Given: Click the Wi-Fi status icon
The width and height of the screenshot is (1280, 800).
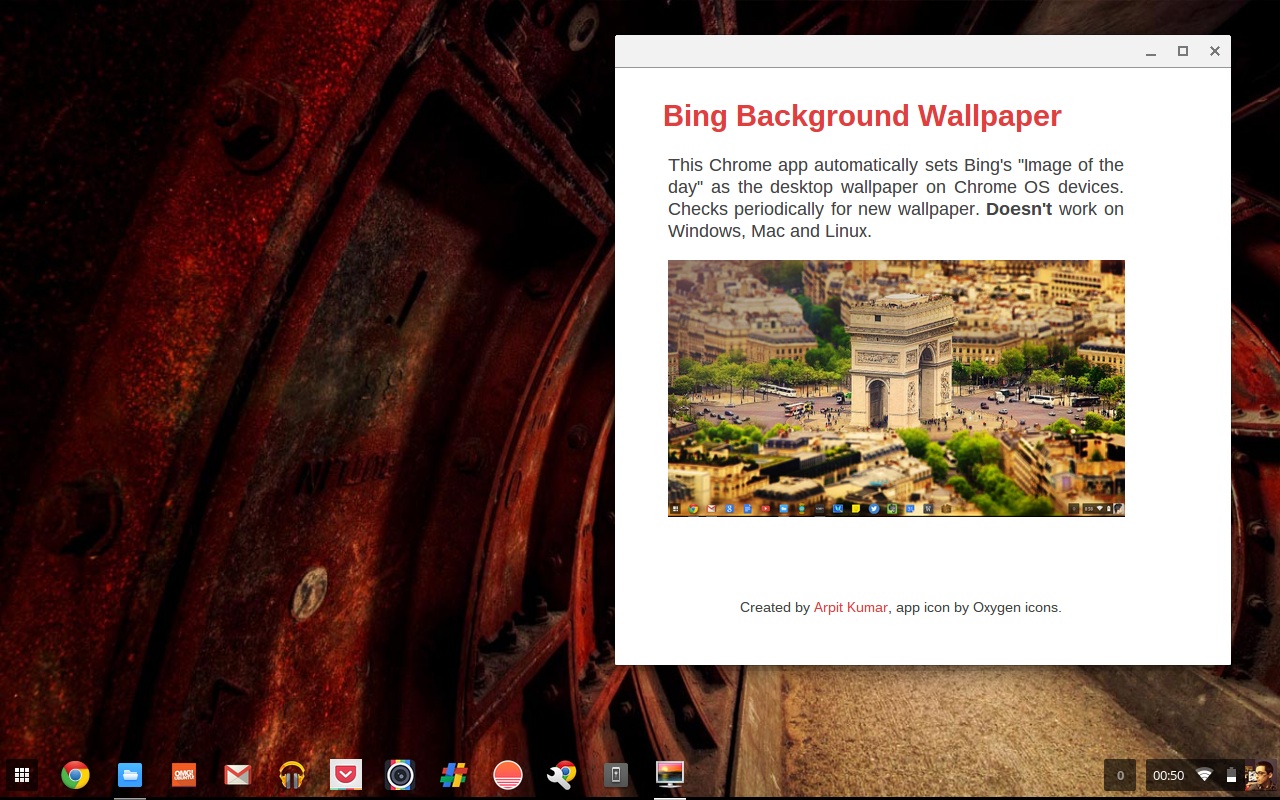Looking at the screenshot, I should [x=1204, y=775].
